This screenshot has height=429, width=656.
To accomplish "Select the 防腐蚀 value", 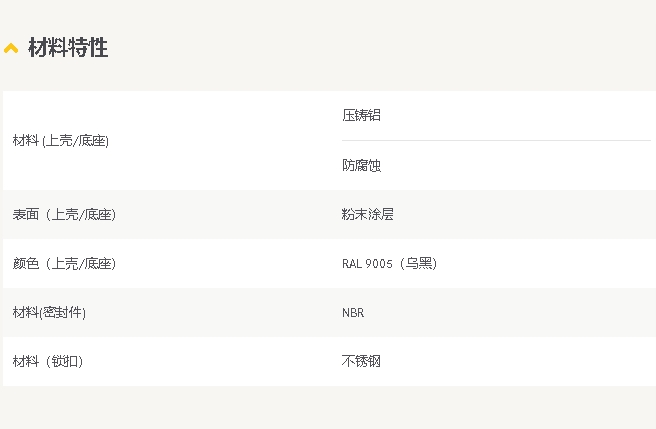I will 361,165.
